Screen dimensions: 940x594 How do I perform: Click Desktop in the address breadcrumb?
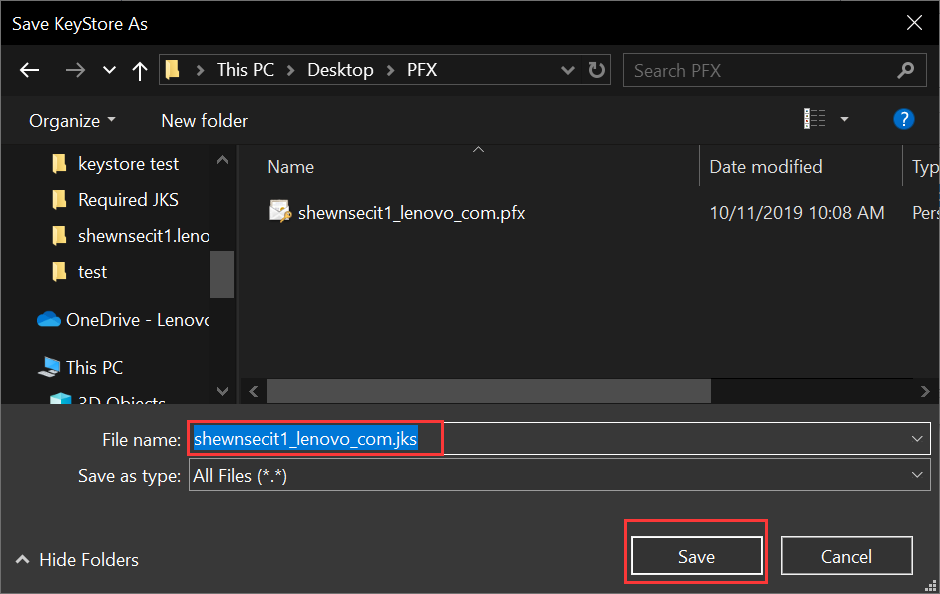tap(340, 70)
